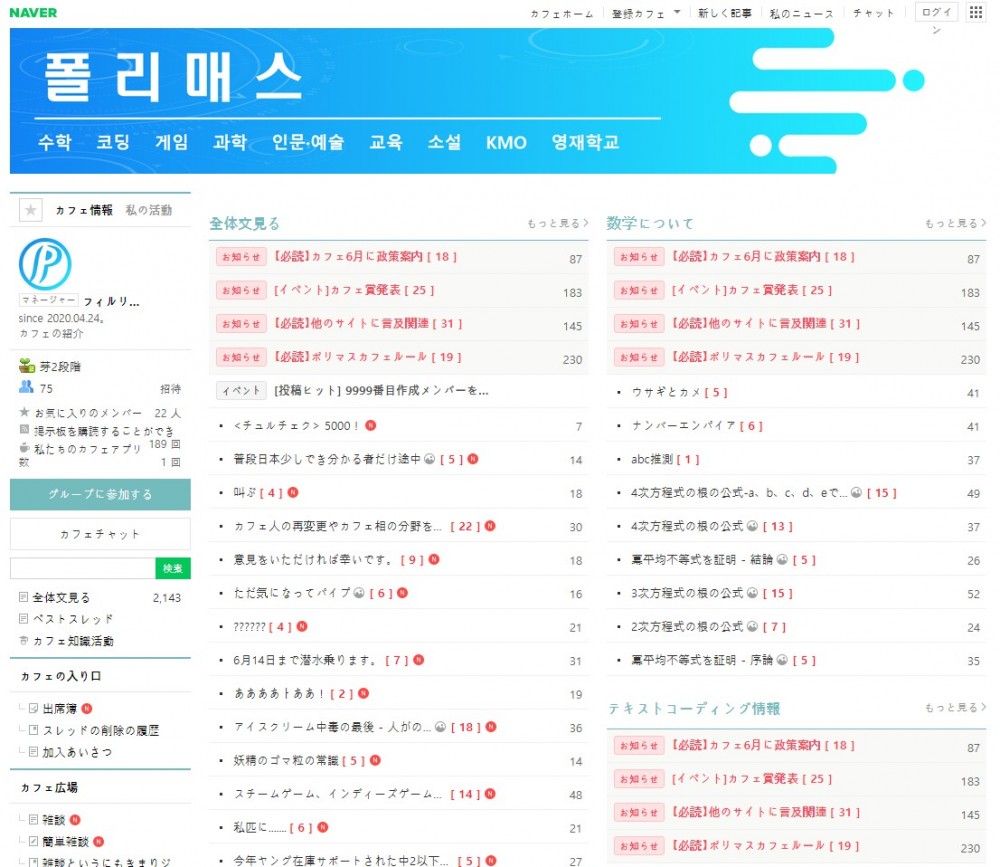This screenshot has height=867, width=1000.
Task: Click the ベストスレッド board icon
Action: coord(24,618)
